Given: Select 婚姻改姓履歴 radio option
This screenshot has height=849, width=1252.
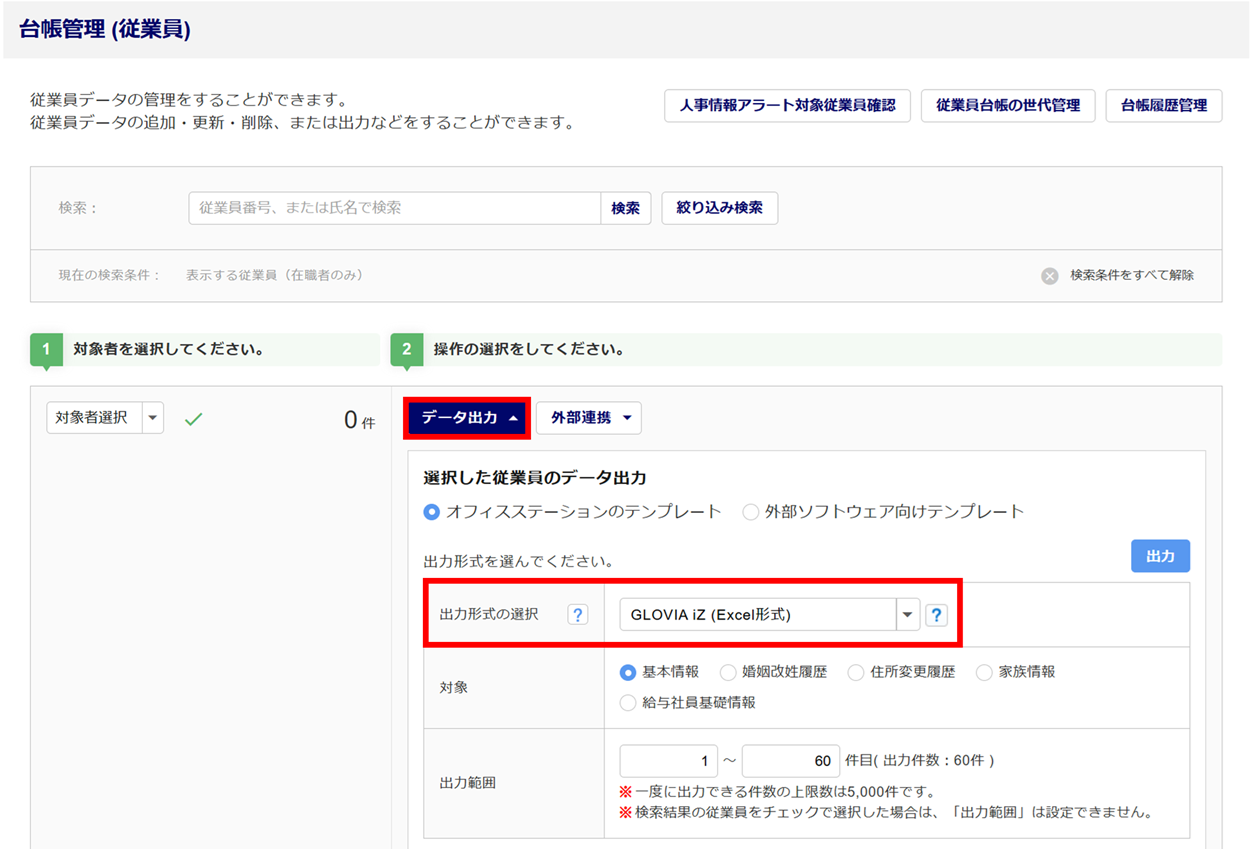Looking at the screenshot, I should coord(728,672).
